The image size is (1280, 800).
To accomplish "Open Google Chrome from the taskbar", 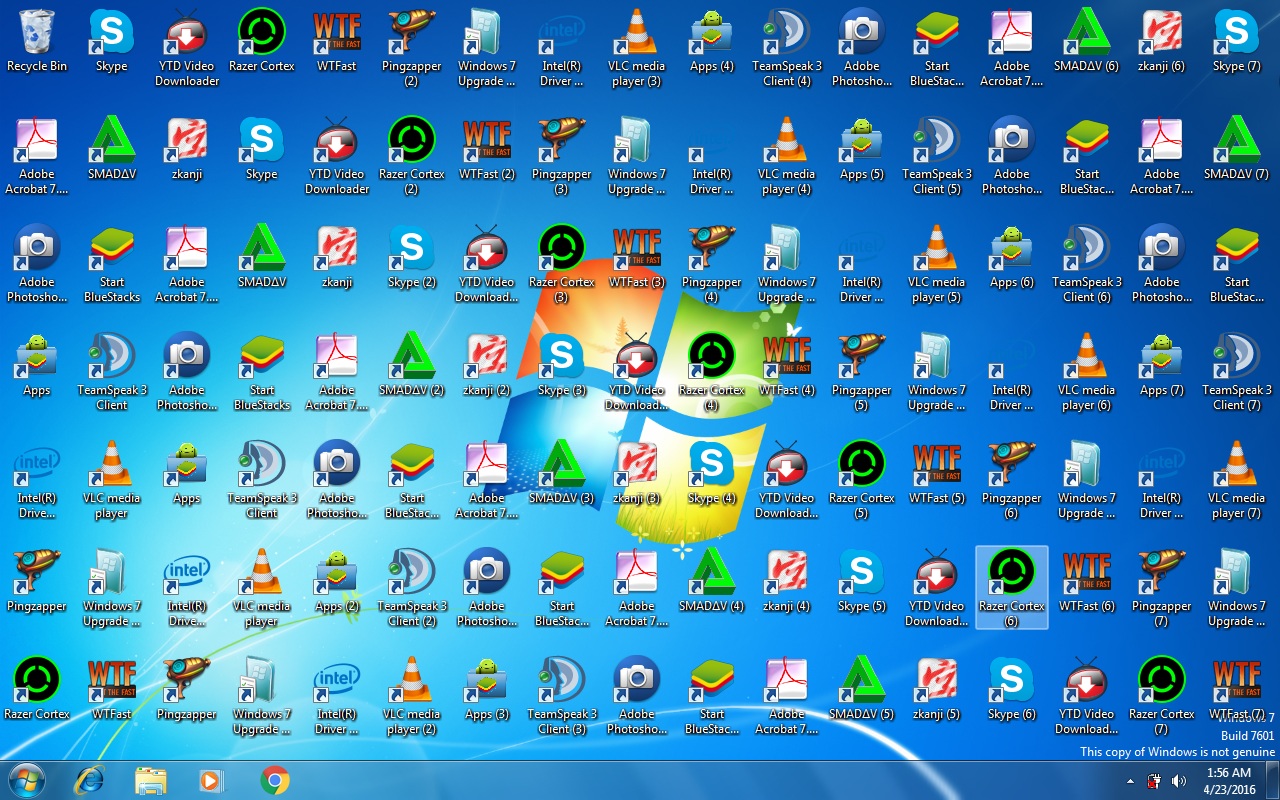I will pyautogui.click(x=275, y=780).
